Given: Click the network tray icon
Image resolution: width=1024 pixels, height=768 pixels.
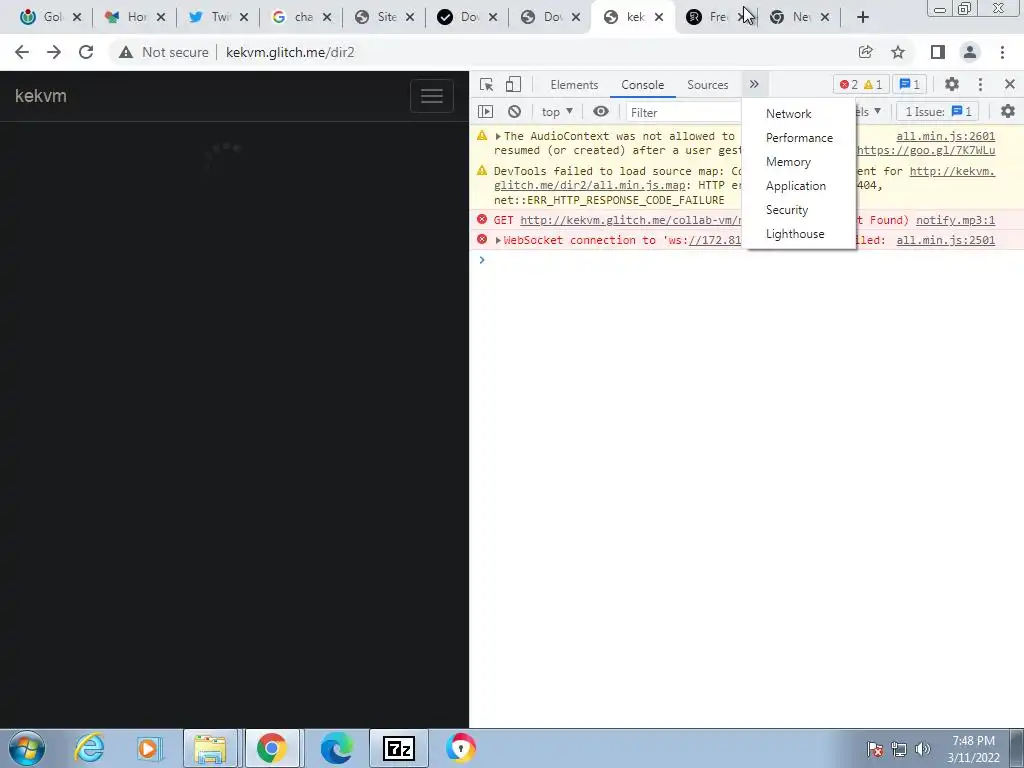Looking at the screenshot, I should pos(899,749).
